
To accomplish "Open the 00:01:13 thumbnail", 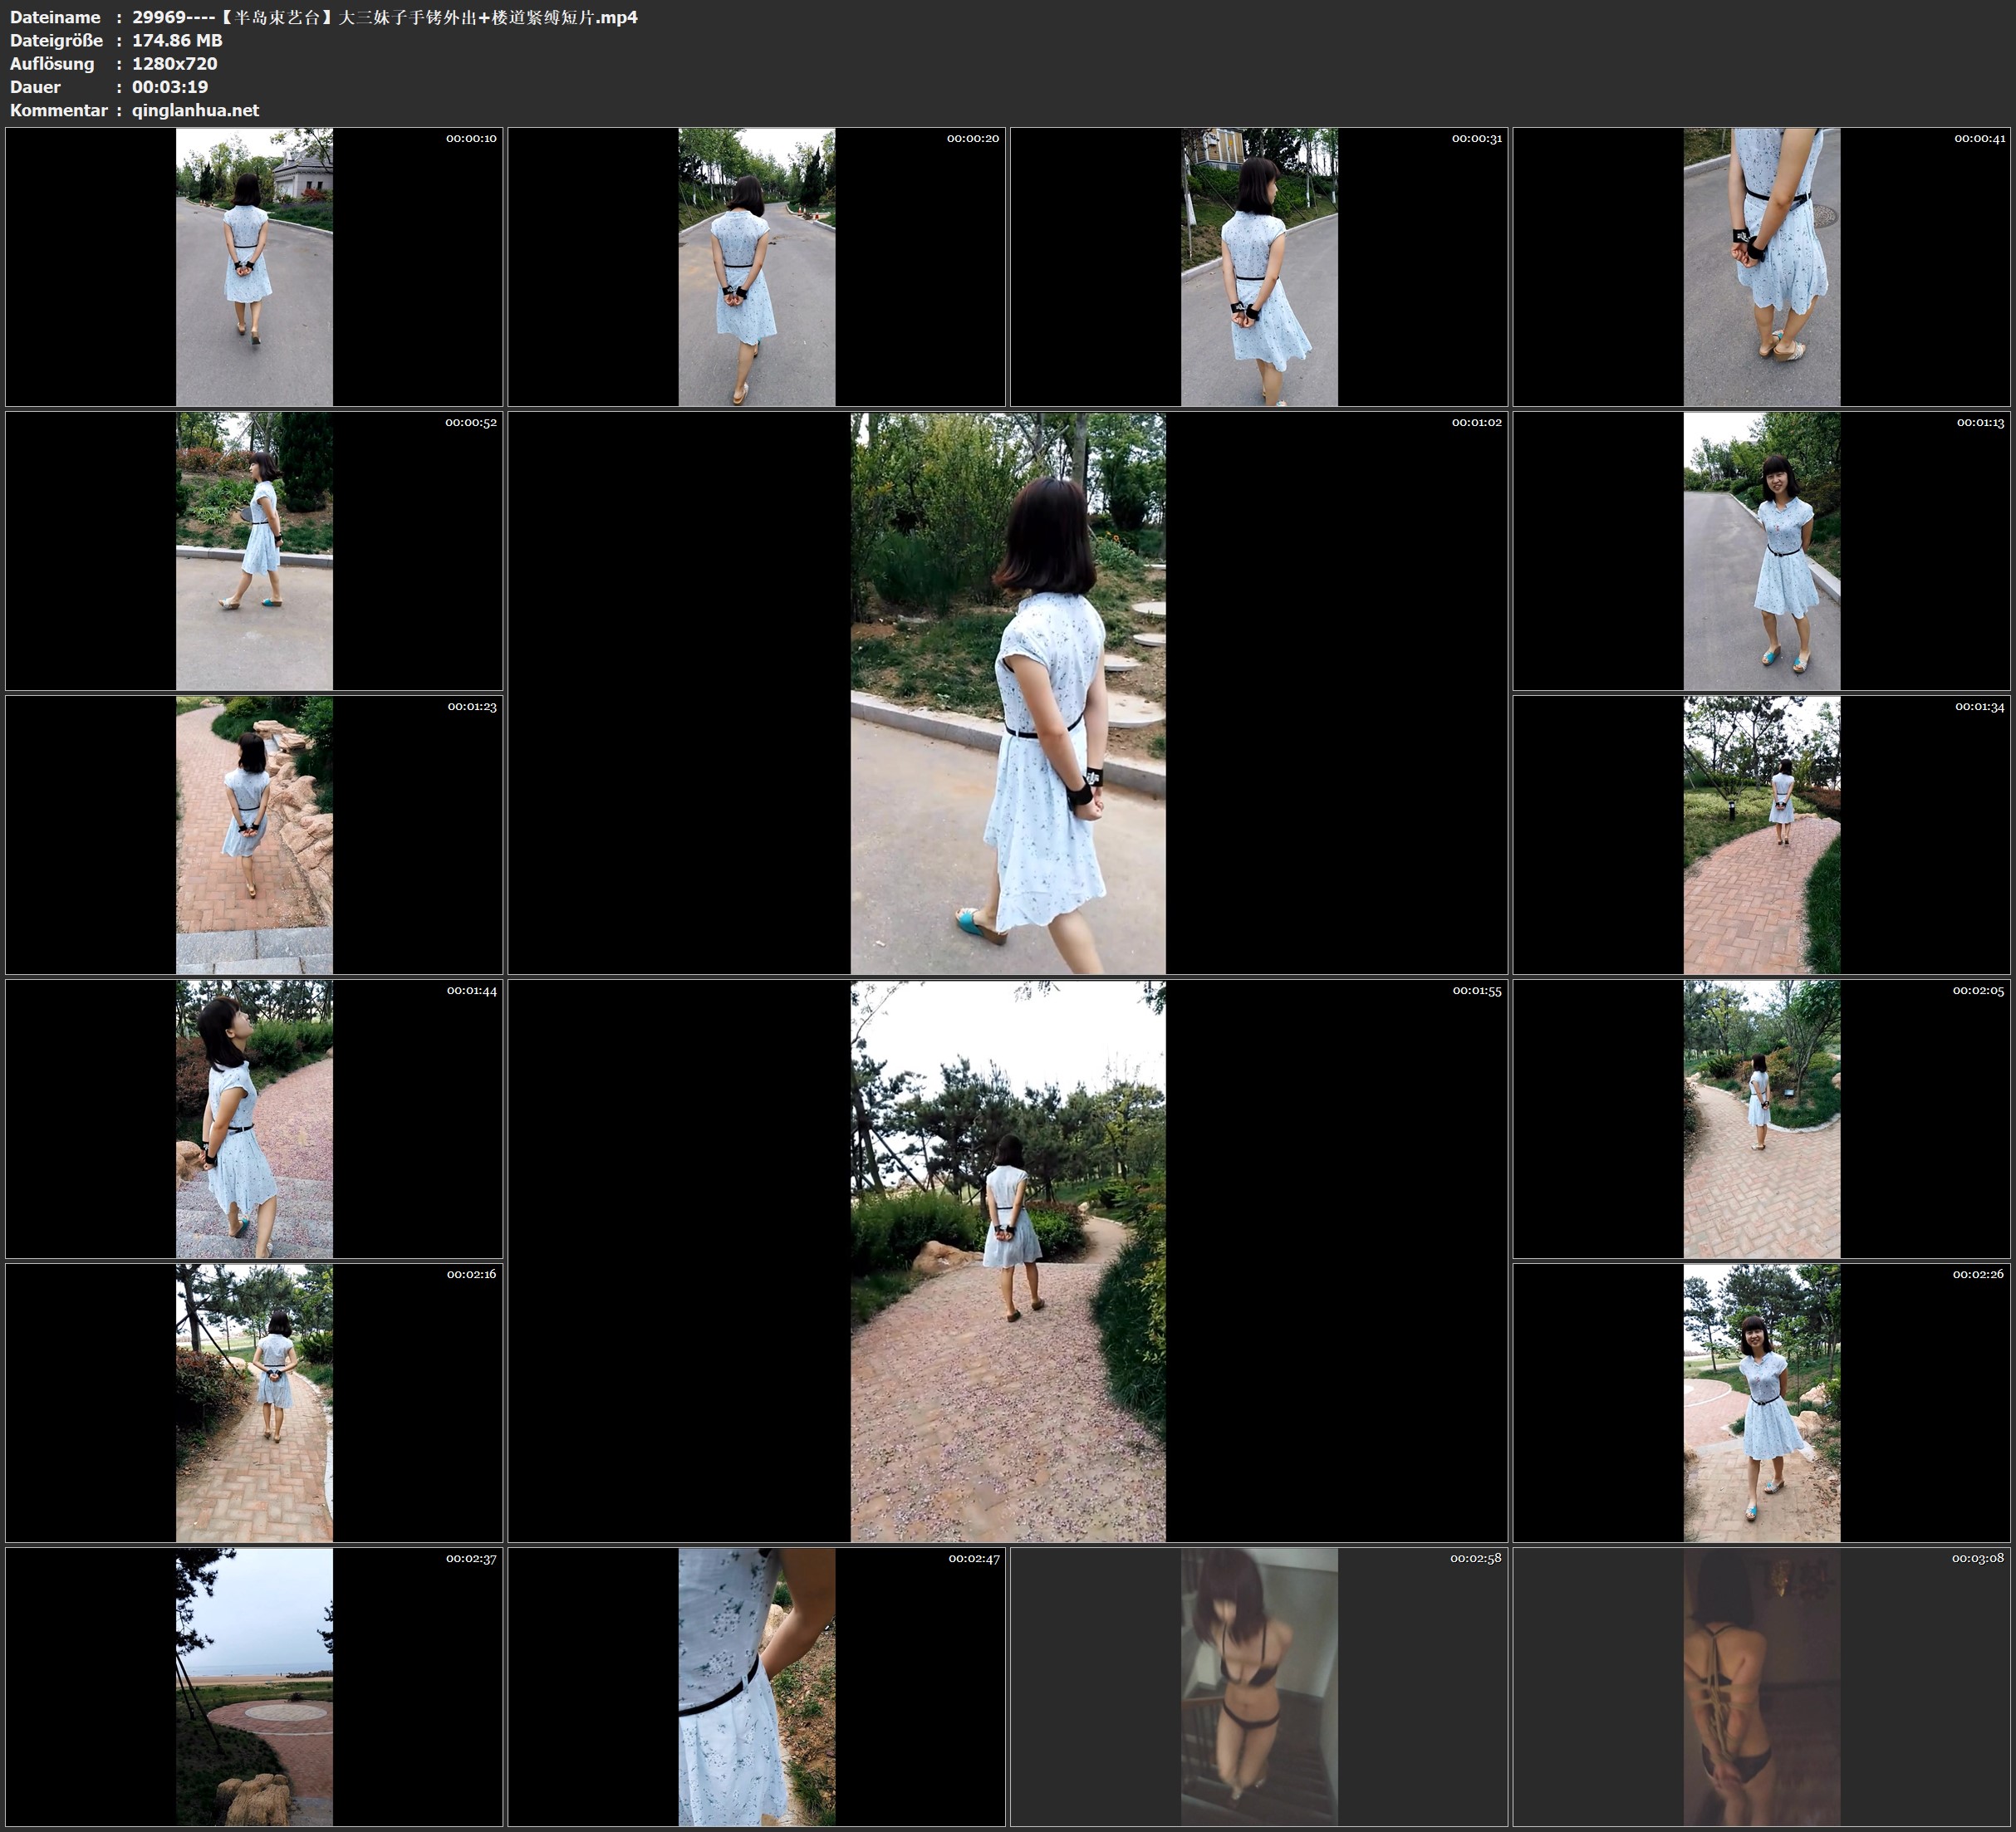I will click(1761, 551).
